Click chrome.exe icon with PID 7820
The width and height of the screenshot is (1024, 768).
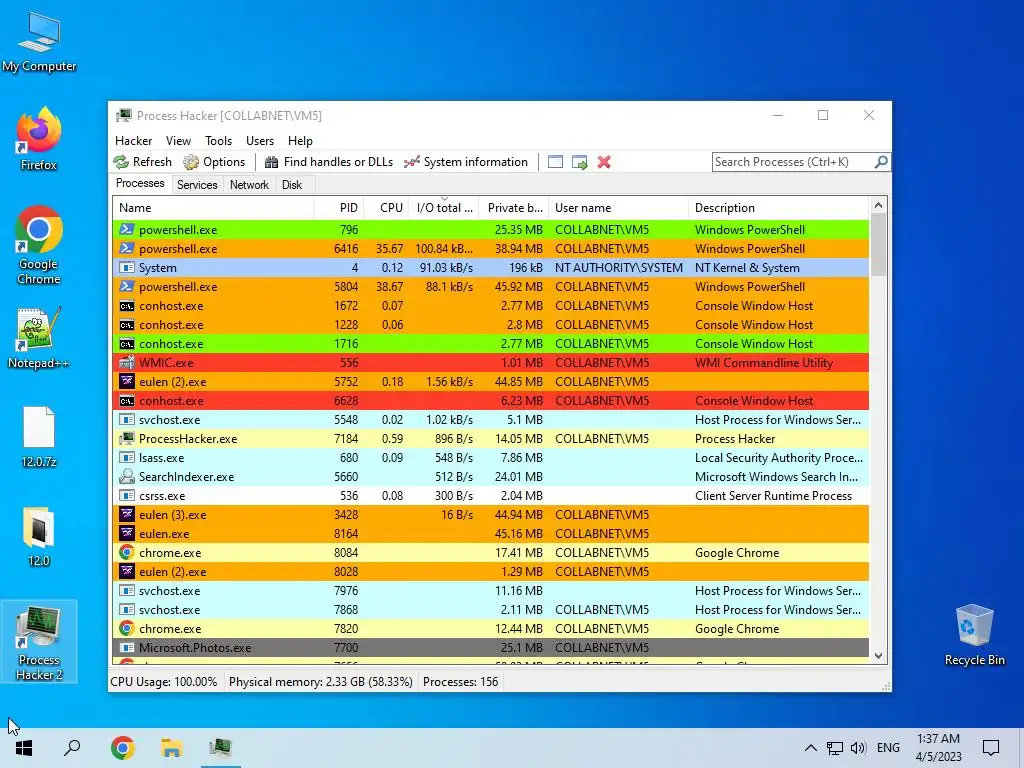point(127,629)
